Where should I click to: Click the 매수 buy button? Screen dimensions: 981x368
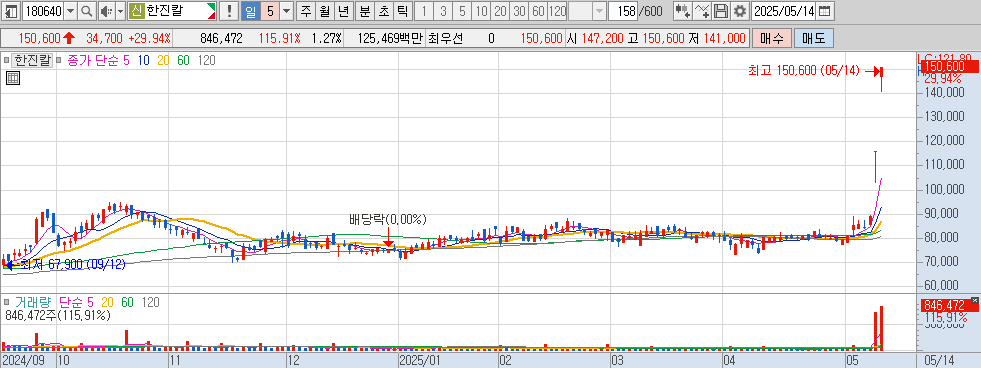tap(771, 38)
